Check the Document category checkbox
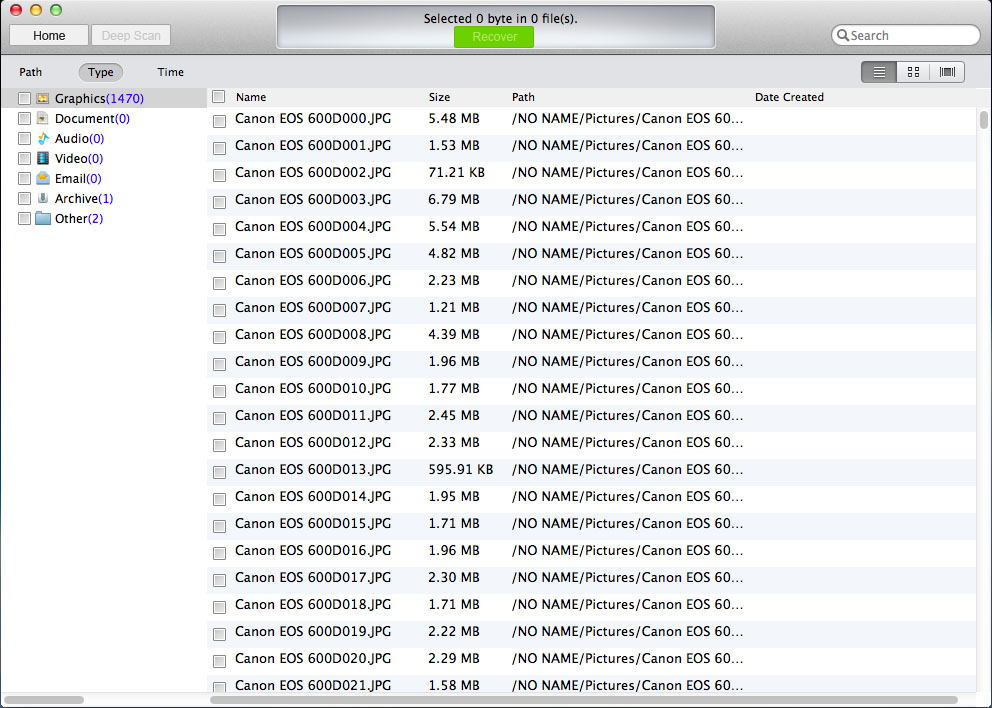992x708 pixels. point(24,118)
